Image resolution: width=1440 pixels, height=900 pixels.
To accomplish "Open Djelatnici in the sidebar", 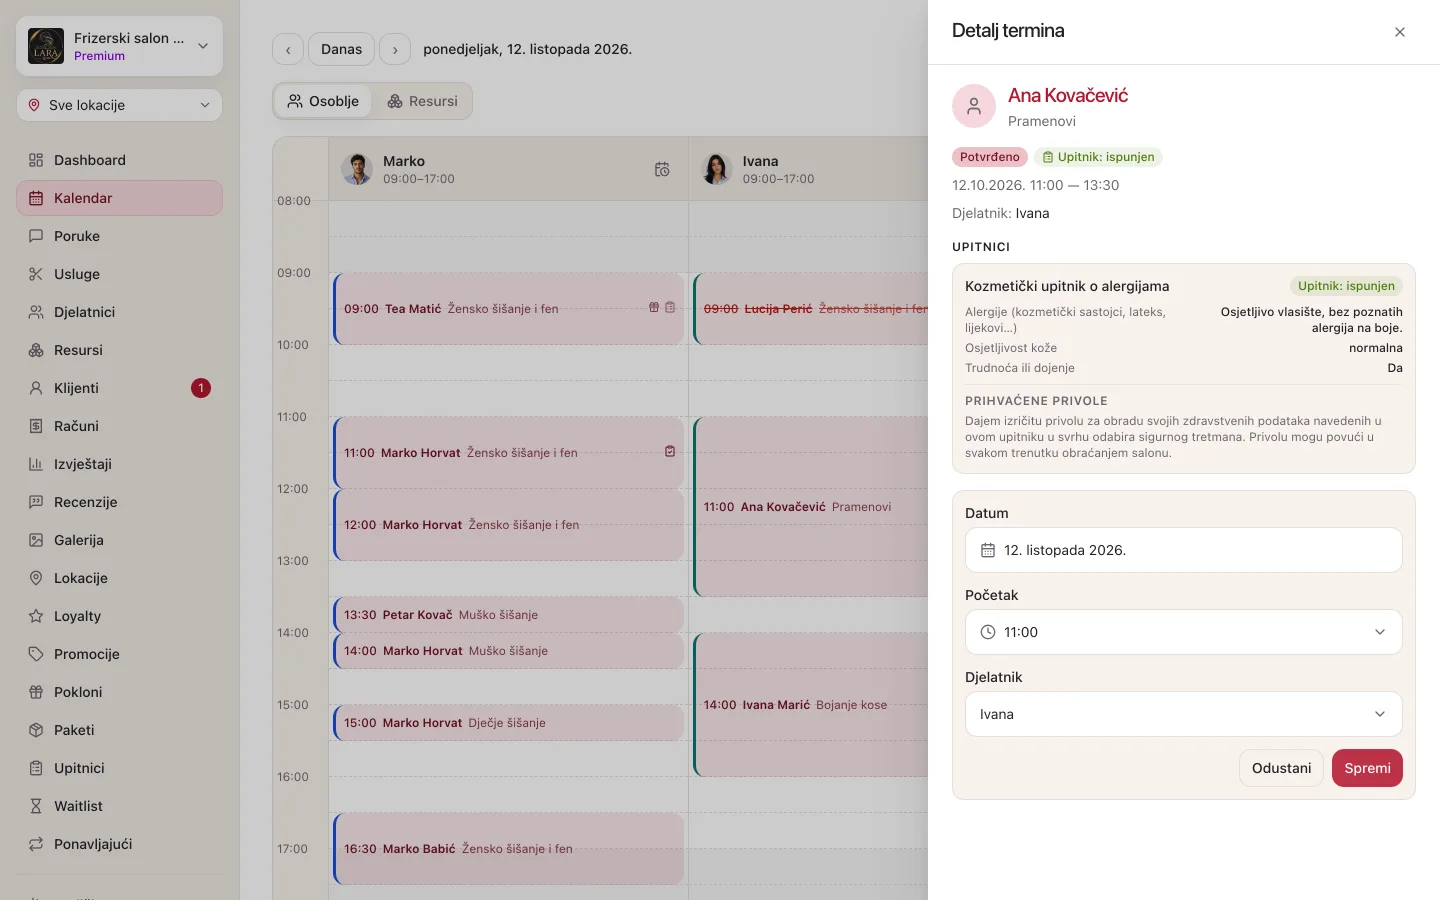I will point(119,312).
